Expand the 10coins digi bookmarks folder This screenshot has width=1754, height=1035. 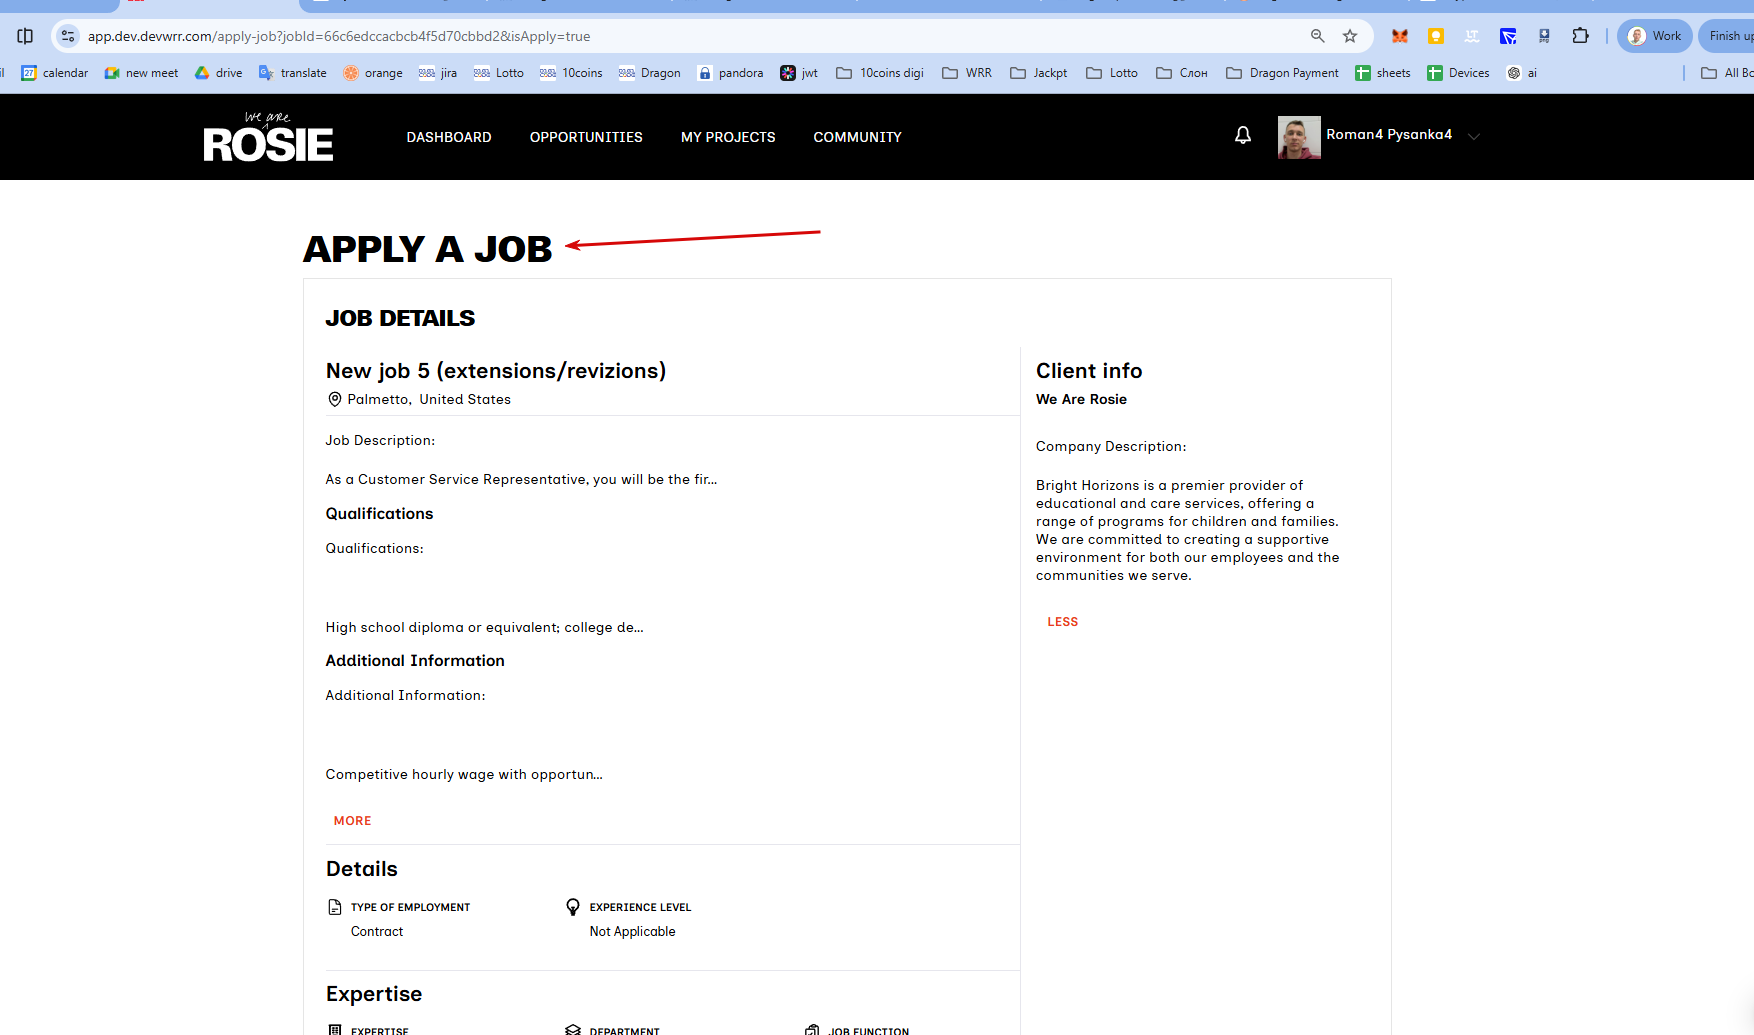(x=880, y=73)
